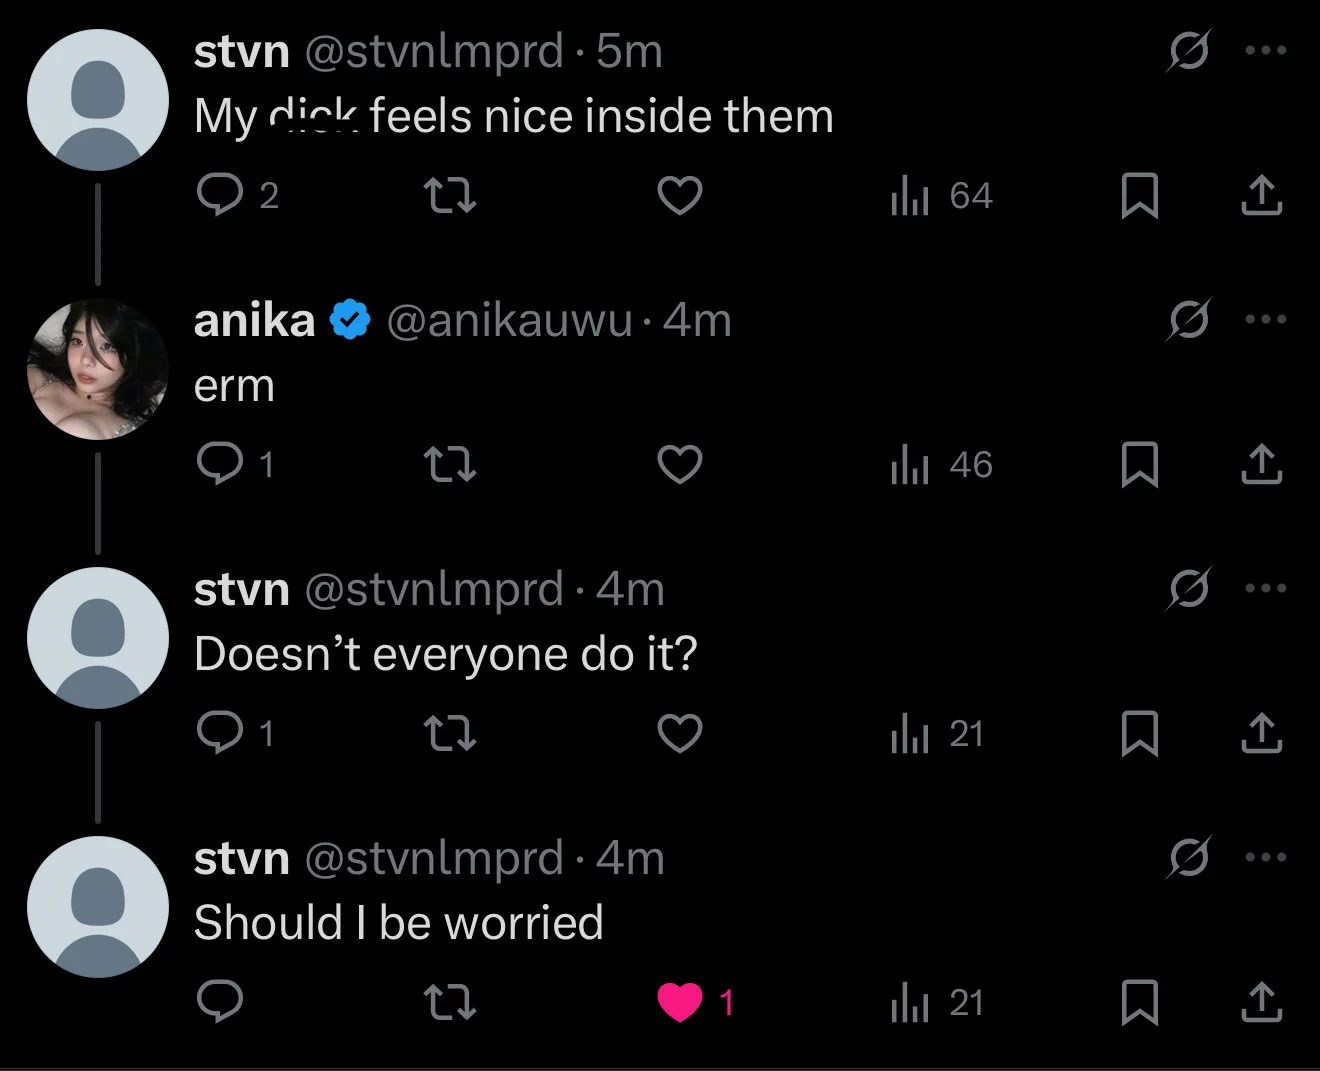Open more options menu on anika's post
Viewport: 1320px width, 1071px height.
(1265, 320)
